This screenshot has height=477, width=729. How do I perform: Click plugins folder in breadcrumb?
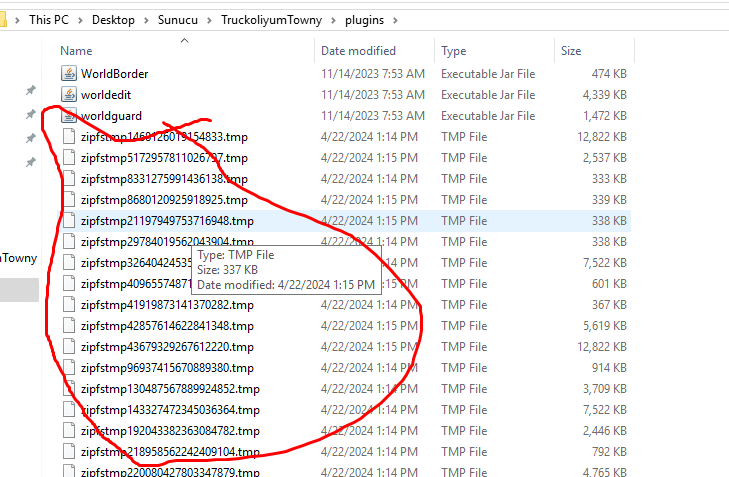coord(364,20)
